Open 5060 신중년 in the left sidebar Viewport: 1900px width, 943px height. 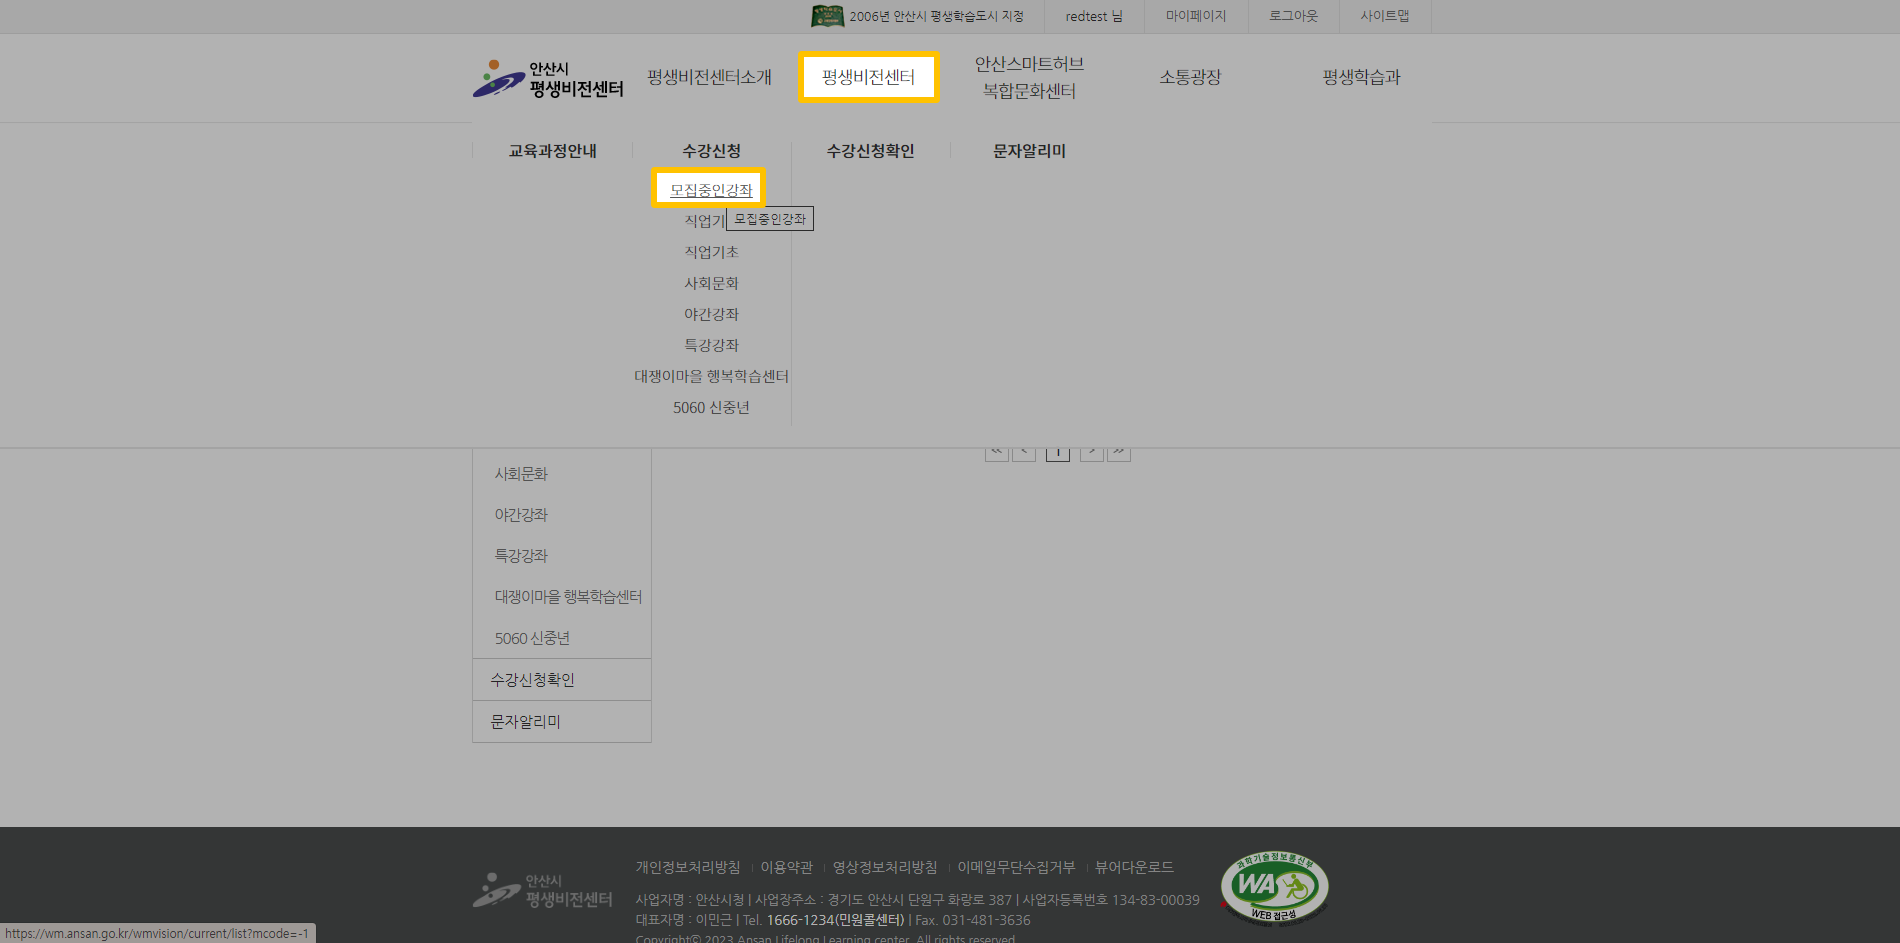pos(532,638)
